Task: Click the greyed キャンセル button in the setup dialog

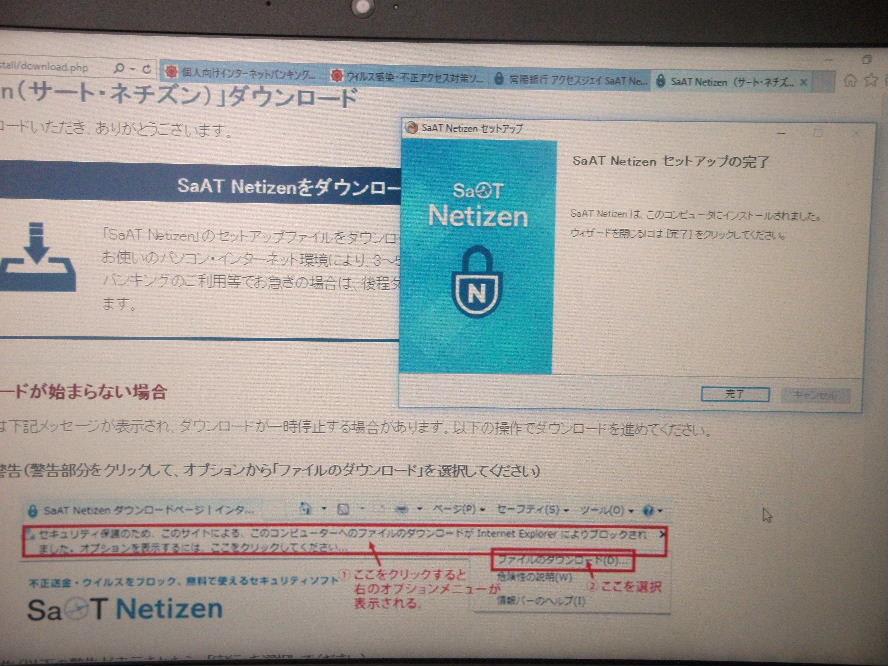Action: [x=815, y=395]
